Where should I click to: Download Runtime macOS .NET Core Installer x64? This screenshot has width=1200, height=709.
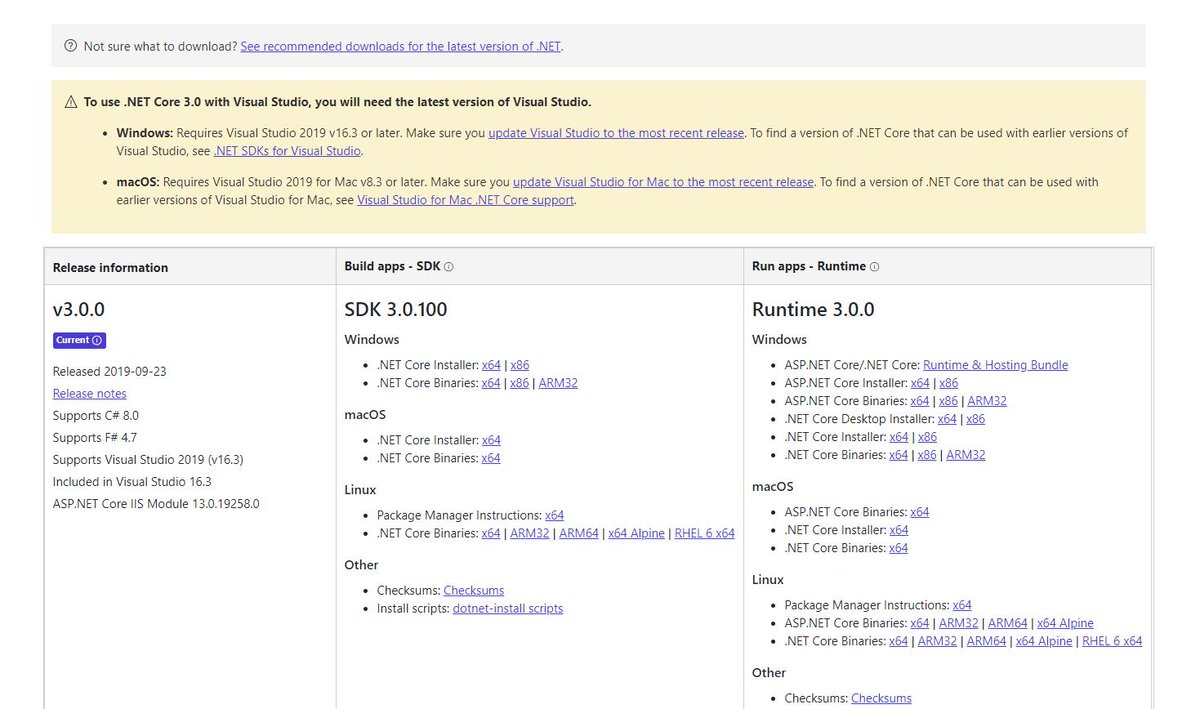[x=899, y=530]
